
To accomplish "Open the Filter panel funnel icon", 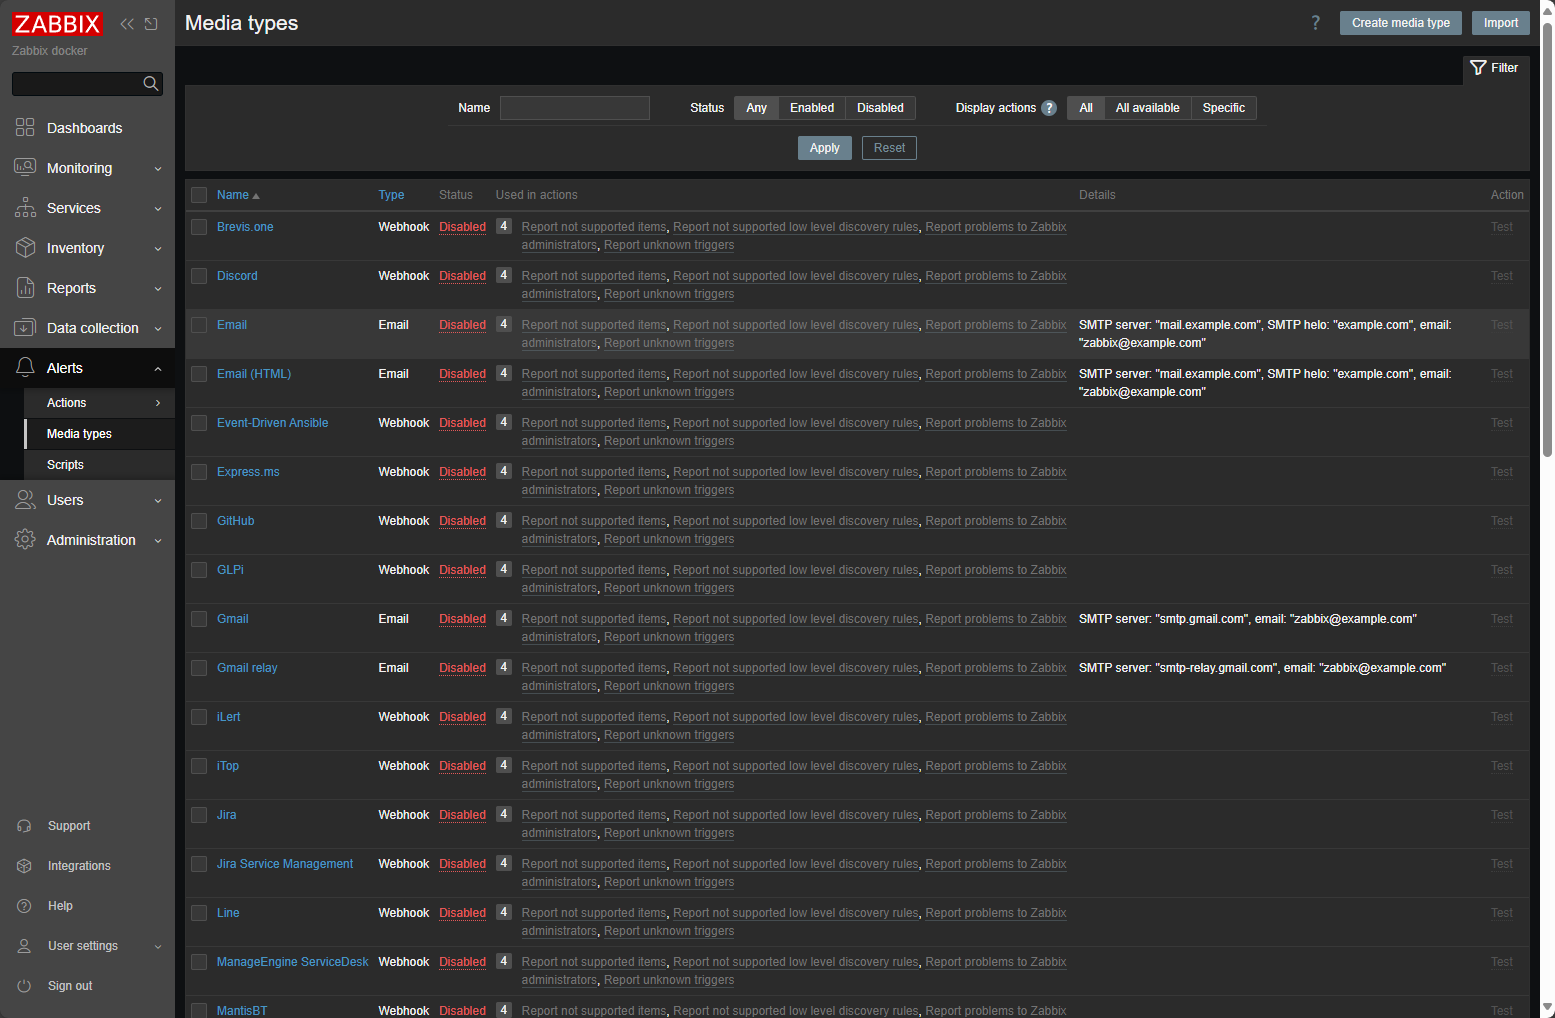I will [x=1478, y=68].
